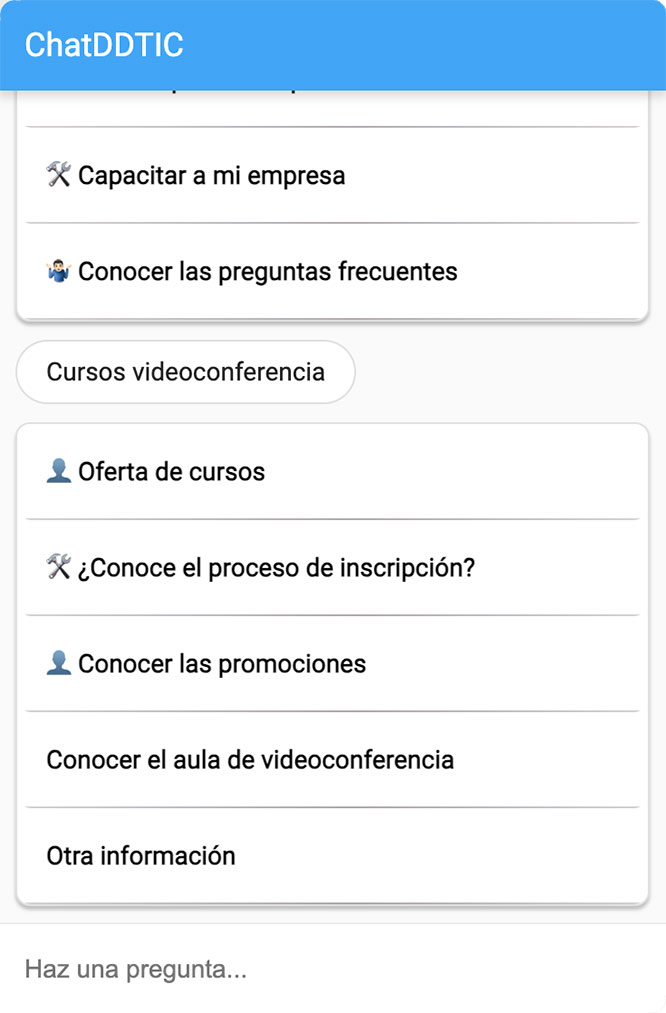666x1013 pixels.
Task: Click the Cursos videoconferencia message chip
Action: (x=186, y=372)
